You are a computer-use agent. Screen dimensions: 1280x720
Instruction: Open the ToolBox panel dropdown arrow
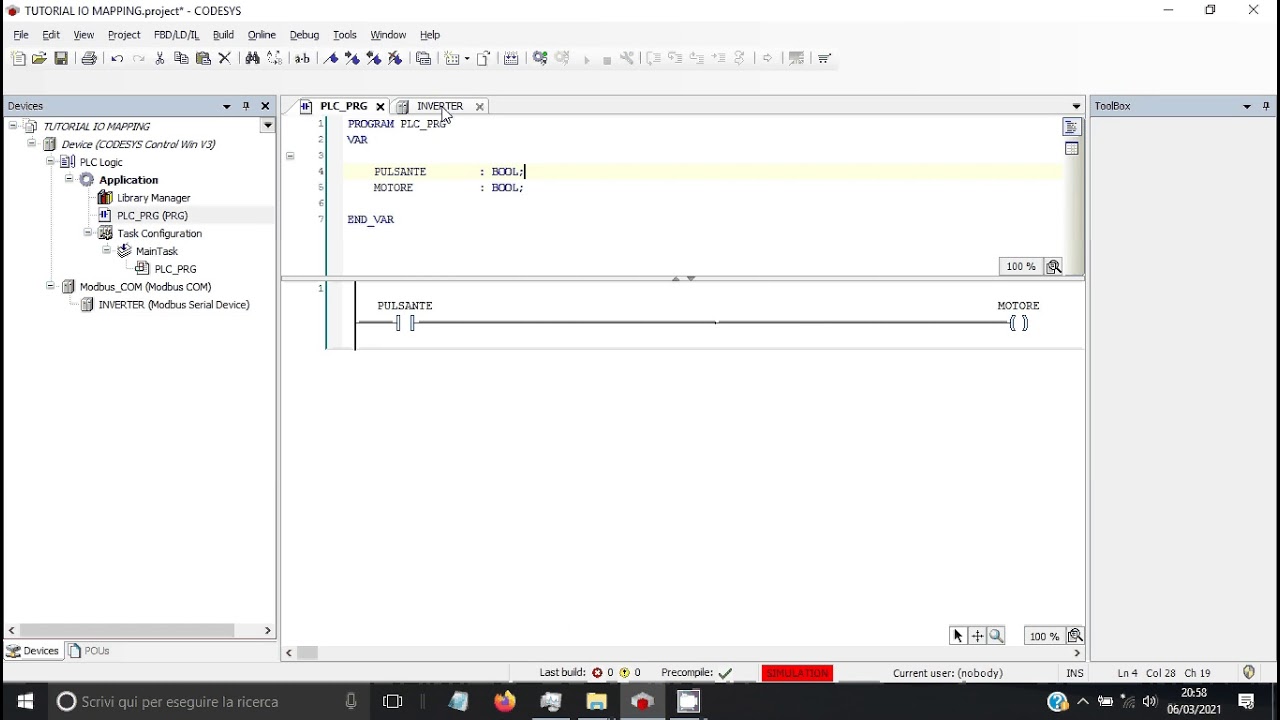tap(1247, 106)
